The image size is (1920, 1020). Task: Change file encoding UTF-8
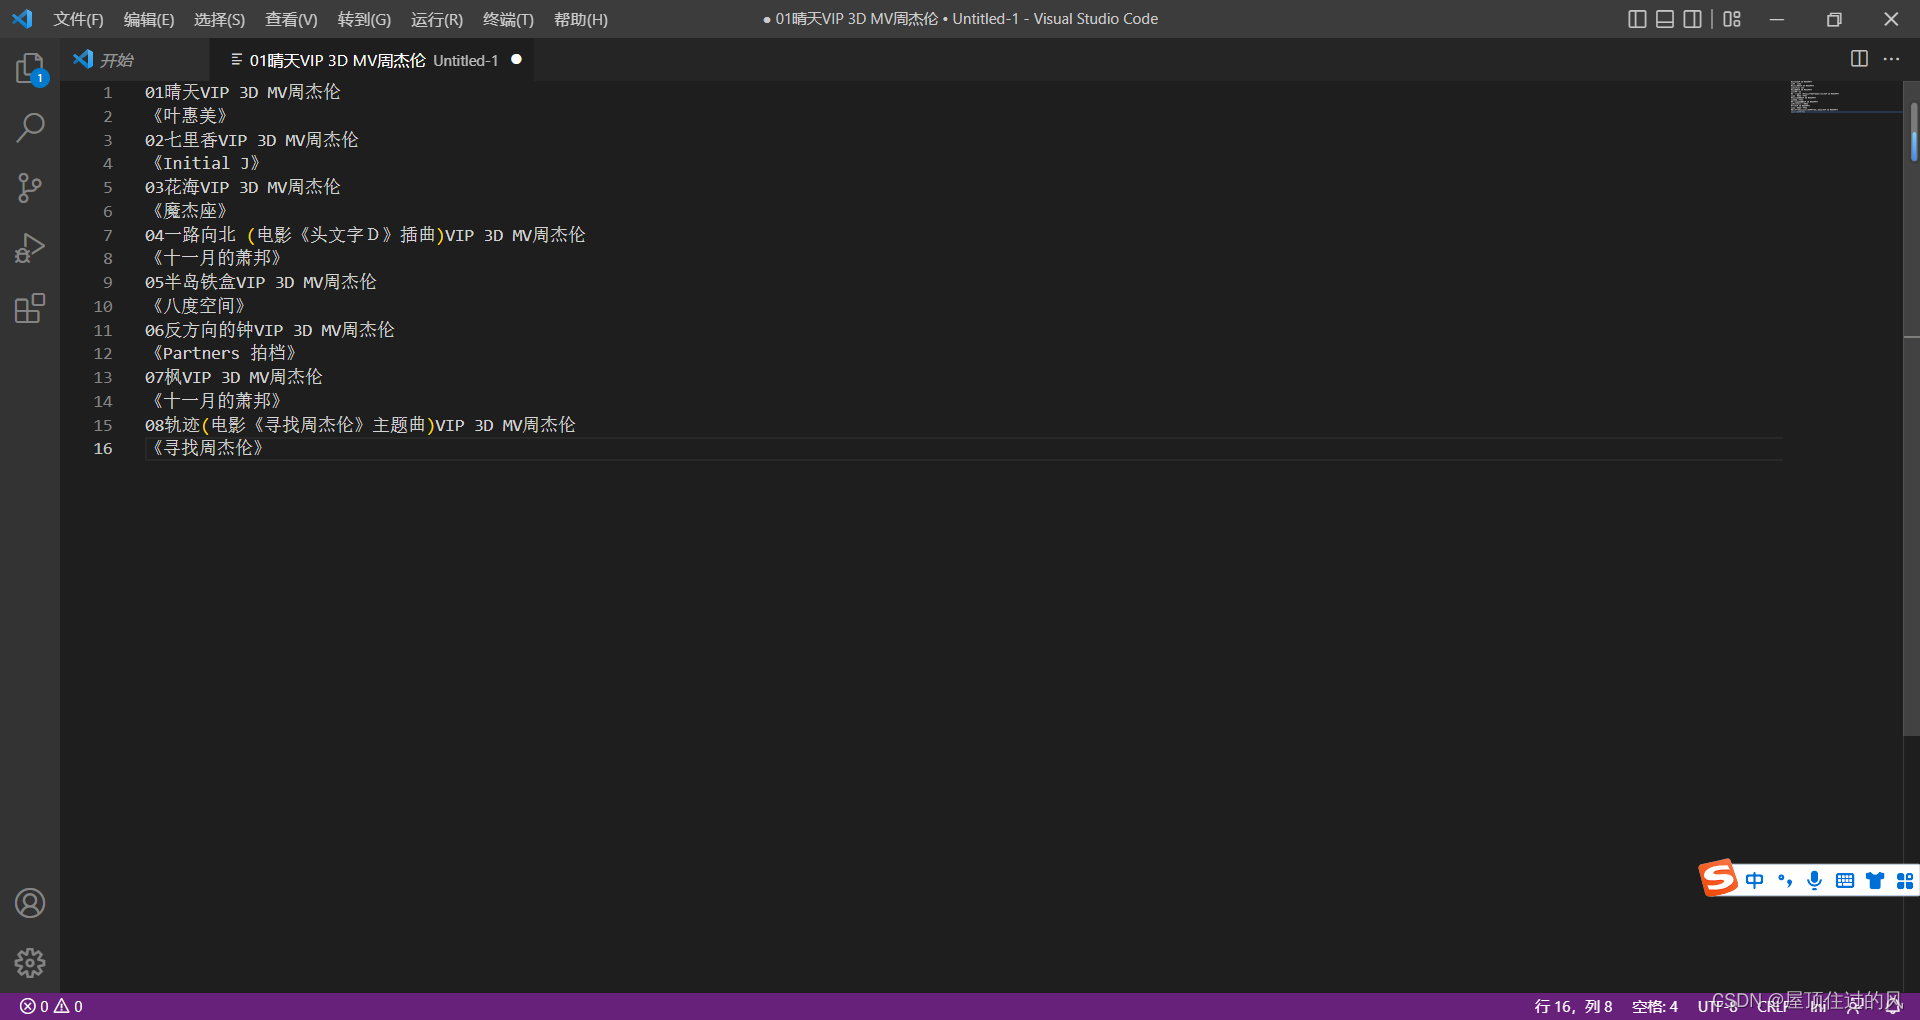[x=1718, y=1006]
